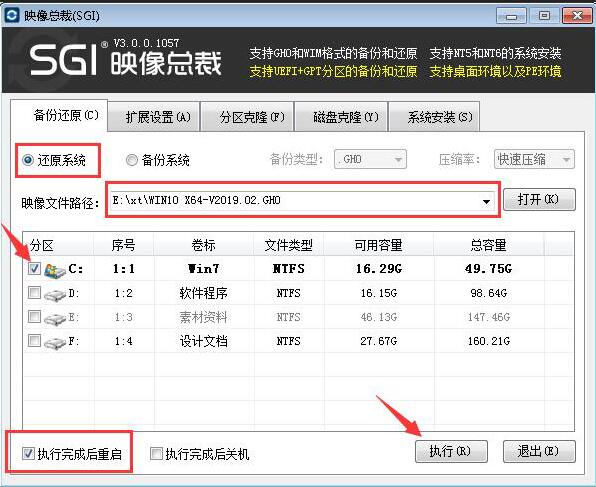This screenshot has width=596, height=487.
Task: Minimize the 映像总裁 window
Action: [x=512, y=16]
